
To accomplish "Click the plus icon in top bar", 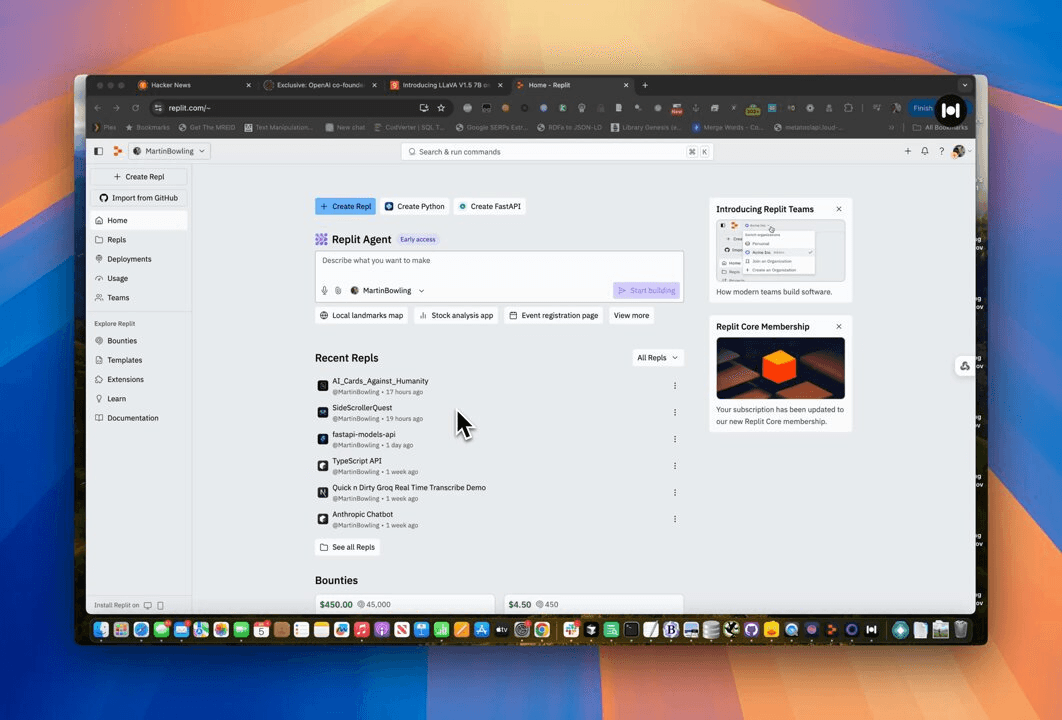I will click(908, 151).
